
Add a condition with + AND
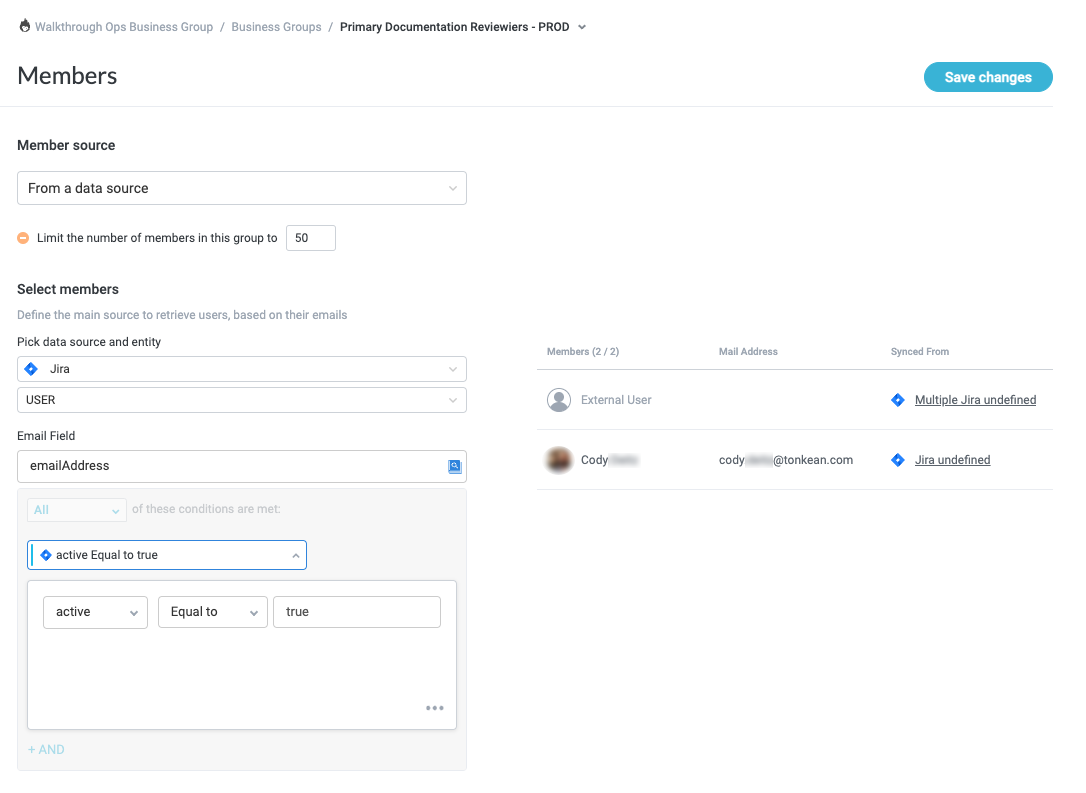point(46,750)
